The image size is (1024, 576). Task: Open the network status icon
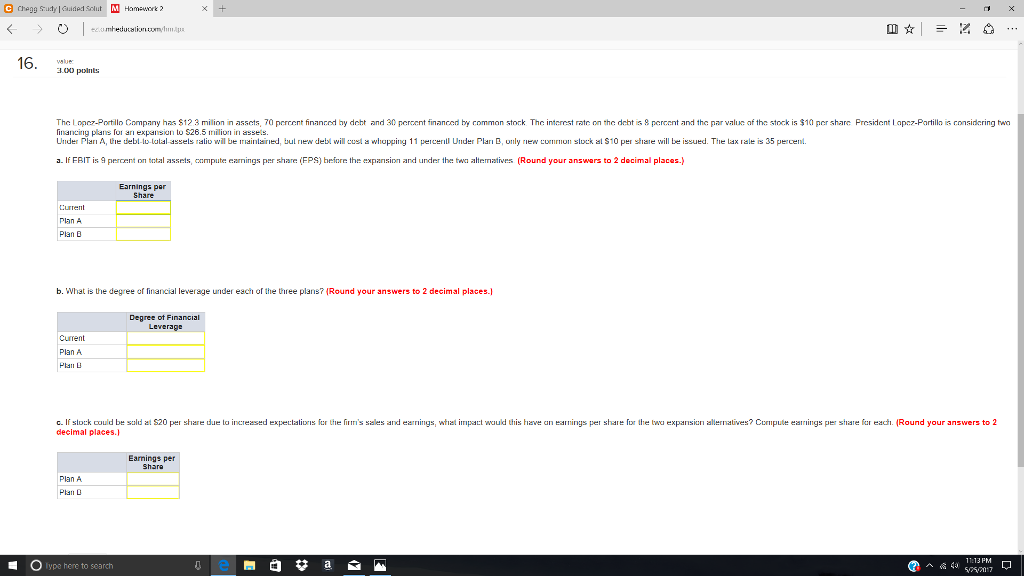click(x=943, y=566)
